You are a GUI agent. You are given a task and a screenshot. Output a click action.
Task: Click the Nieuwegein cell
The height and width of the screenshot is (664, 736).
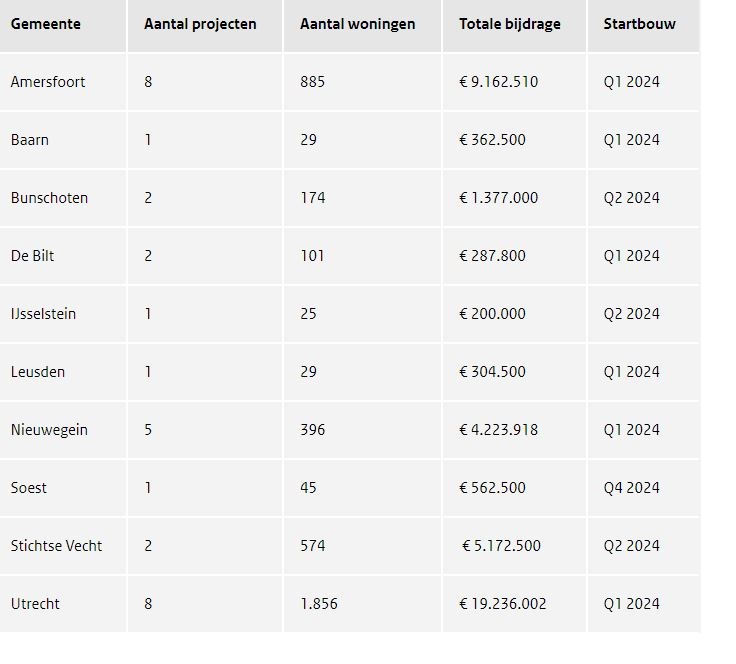pyautogui.click(x=49, y=430)
